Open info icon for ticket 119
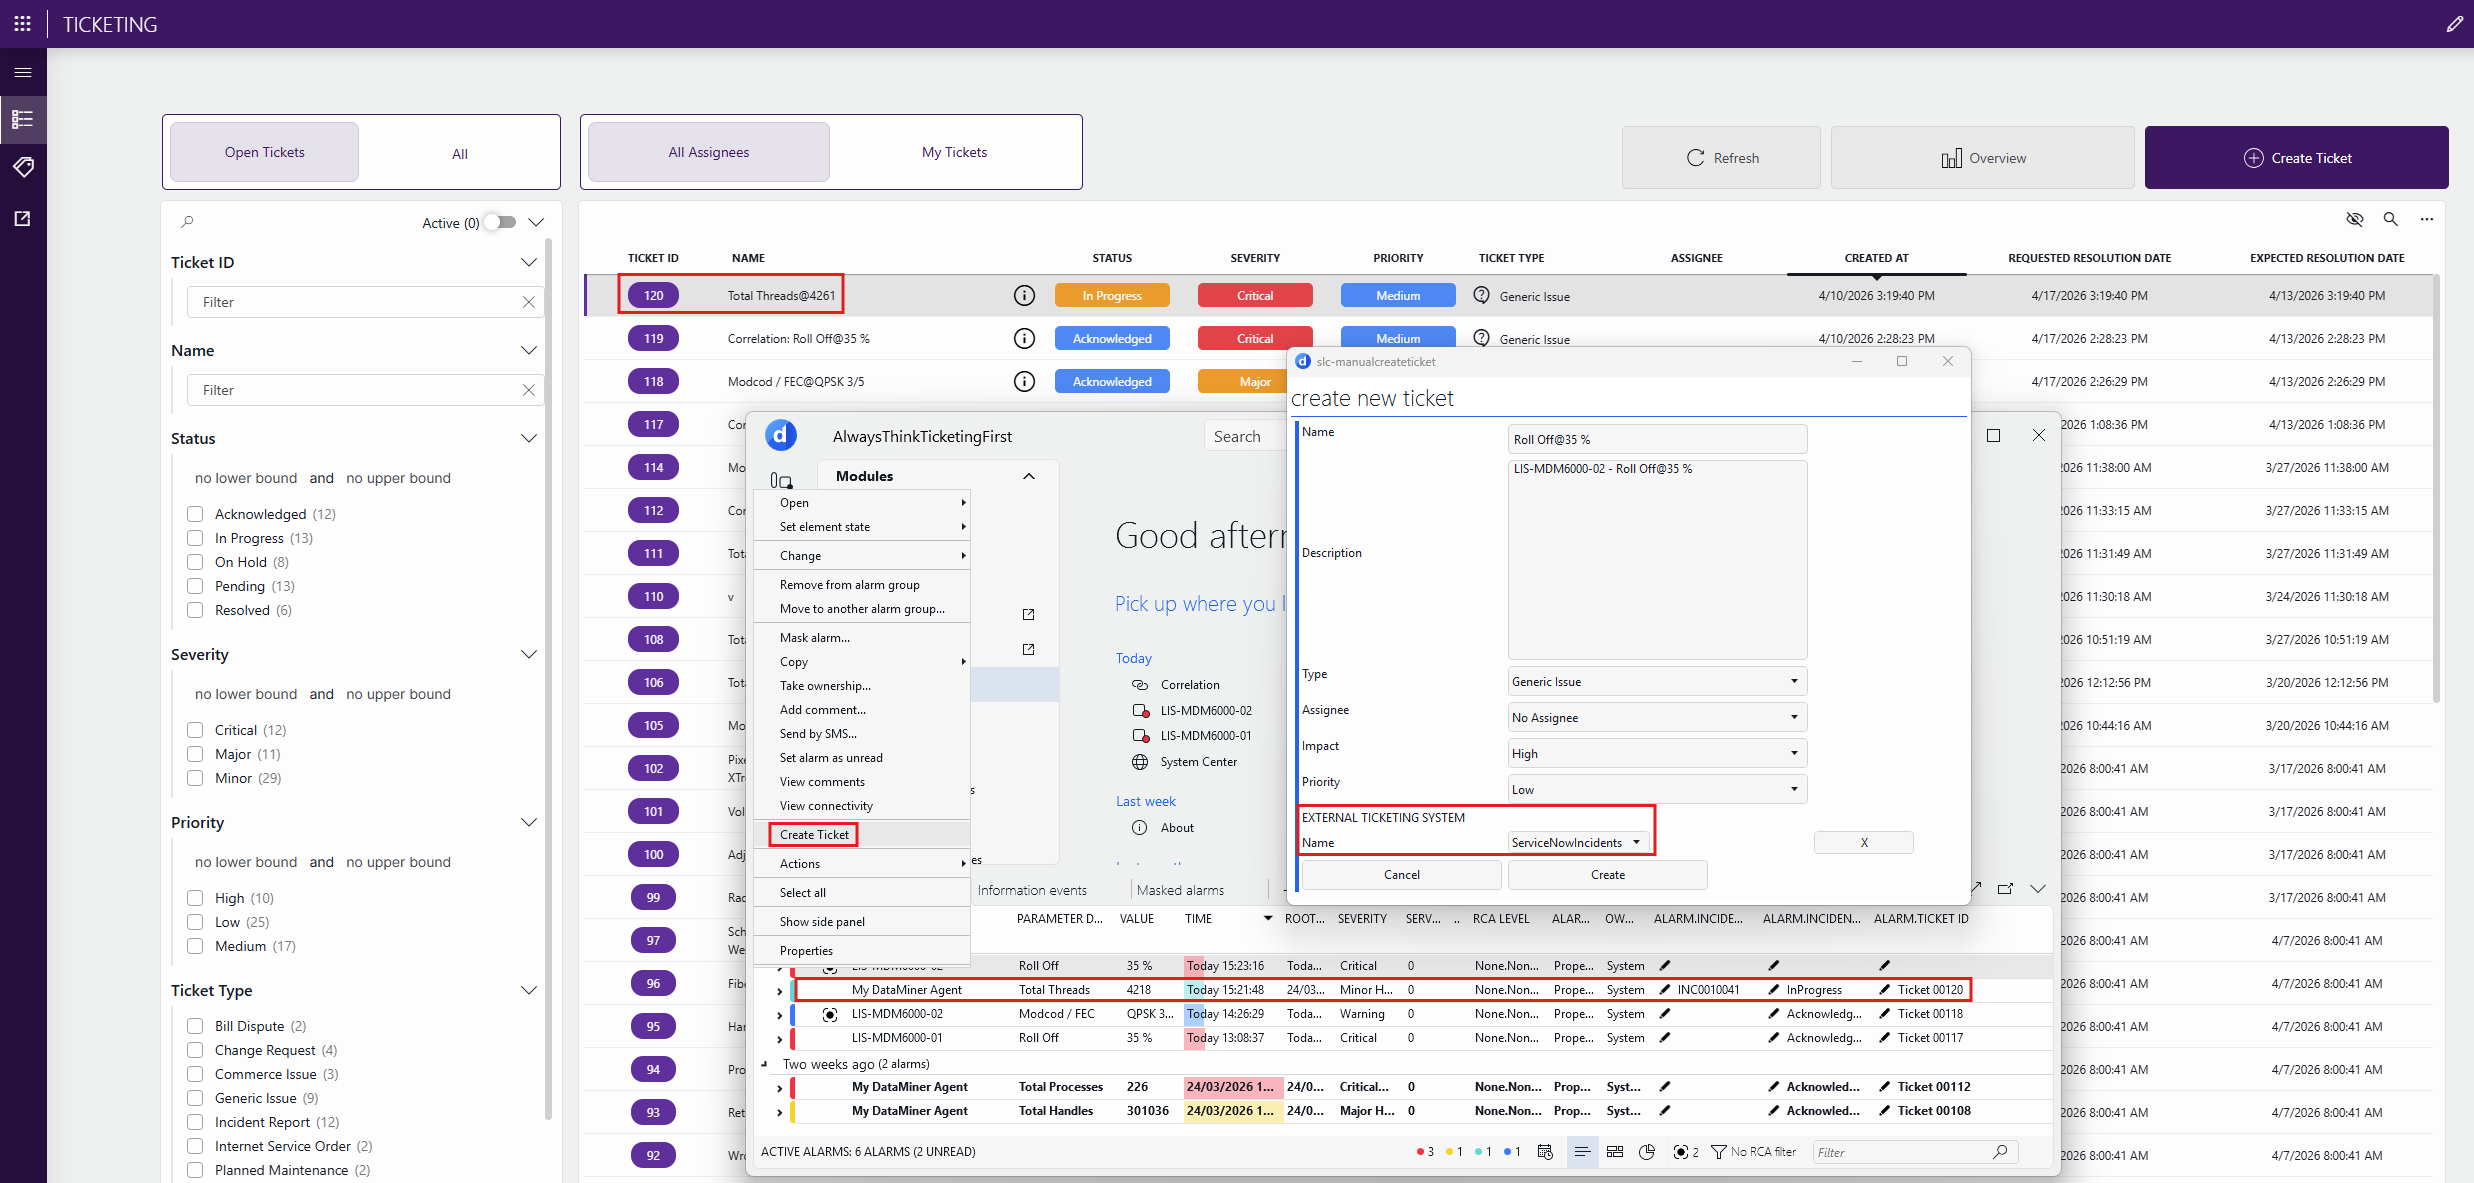Viewport: 2474px width, 1183px height. pos(1024,339)
